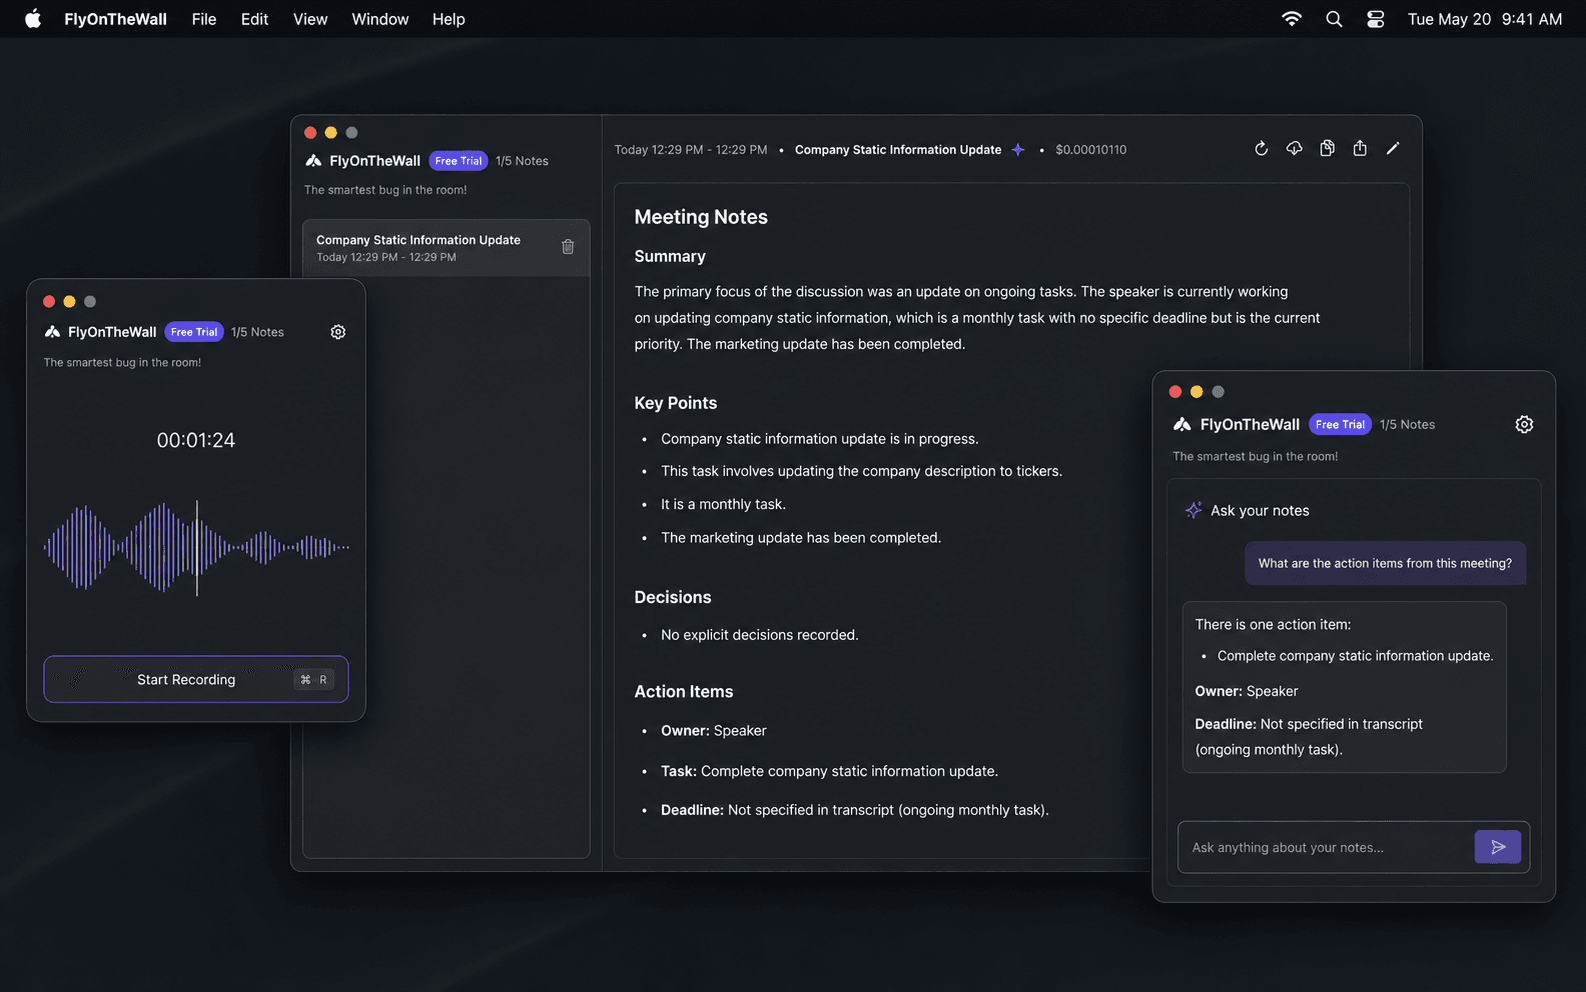This screenshot has width=1586, height=992.
Task: Click the bullet about updating company description to tickers
Action: pyautogui.click(x=862, y=471)
